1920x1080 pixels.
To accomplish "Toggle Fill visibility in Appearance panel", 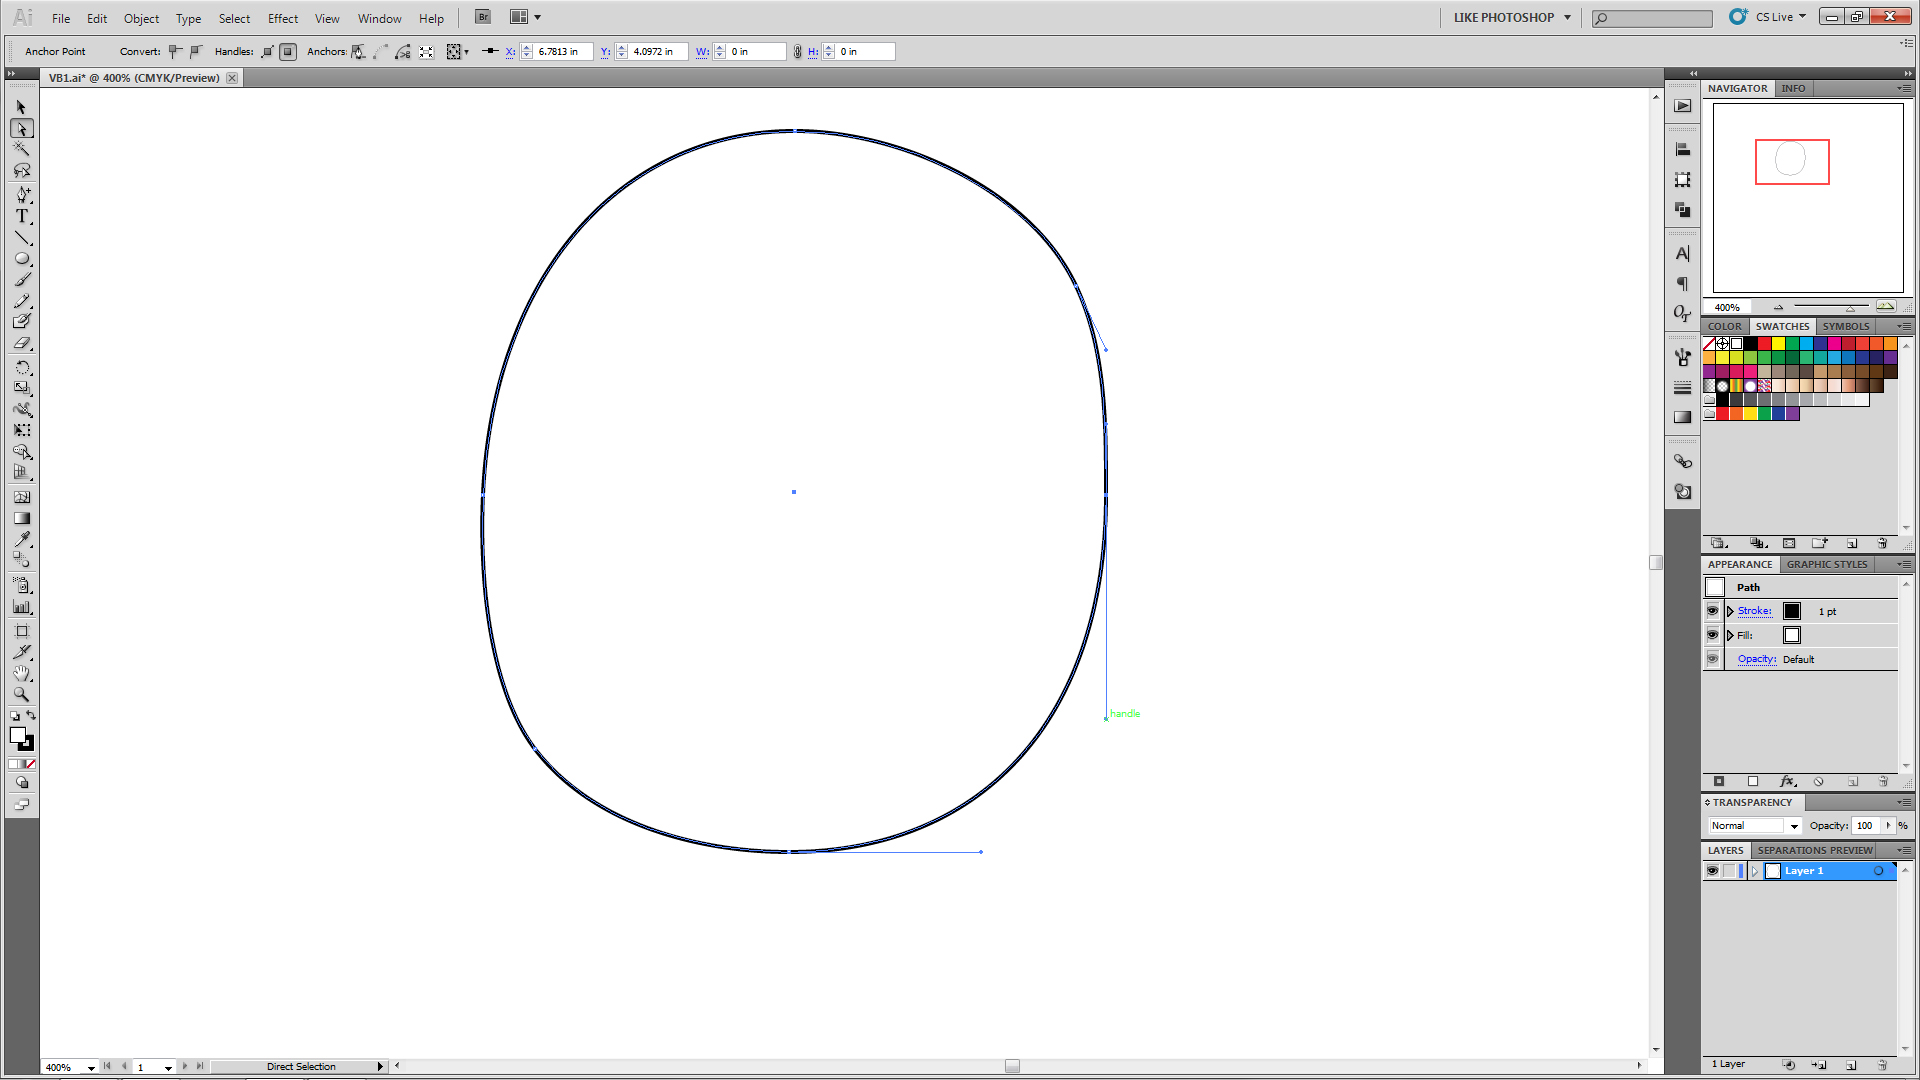I will pyautogui.click(x=1712, y=635).
